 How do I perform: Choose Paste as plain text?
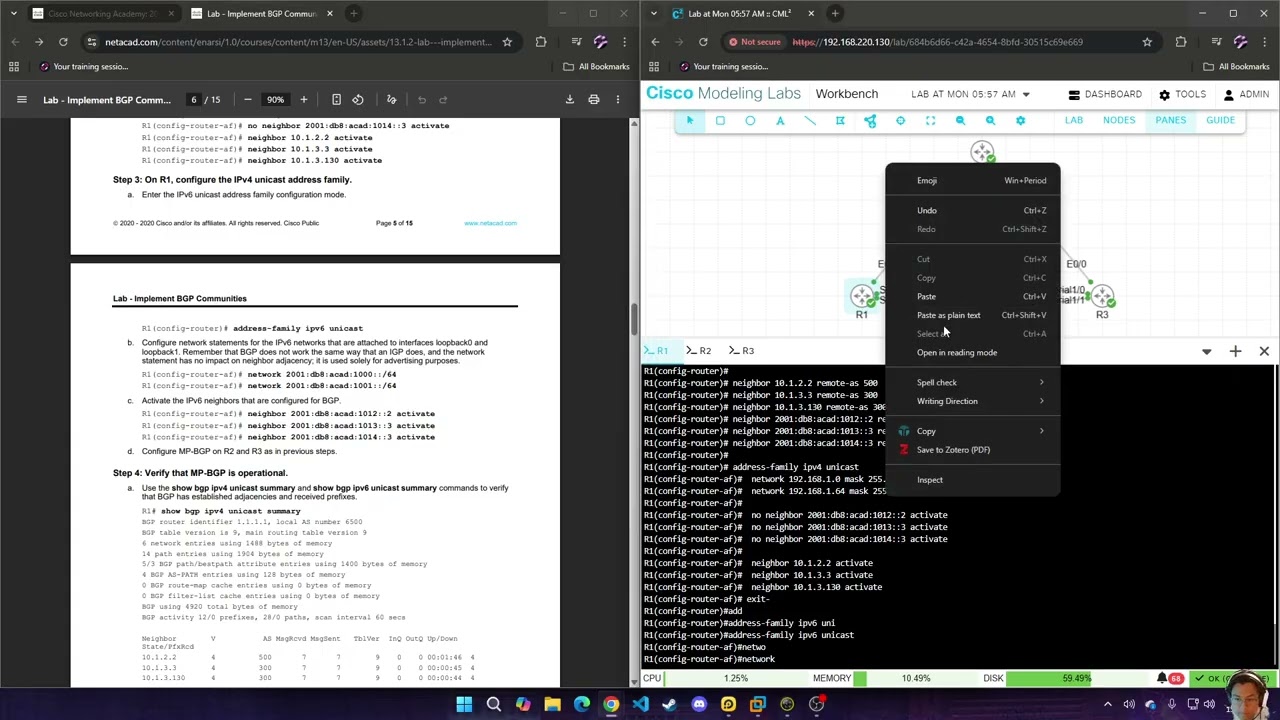973,315
